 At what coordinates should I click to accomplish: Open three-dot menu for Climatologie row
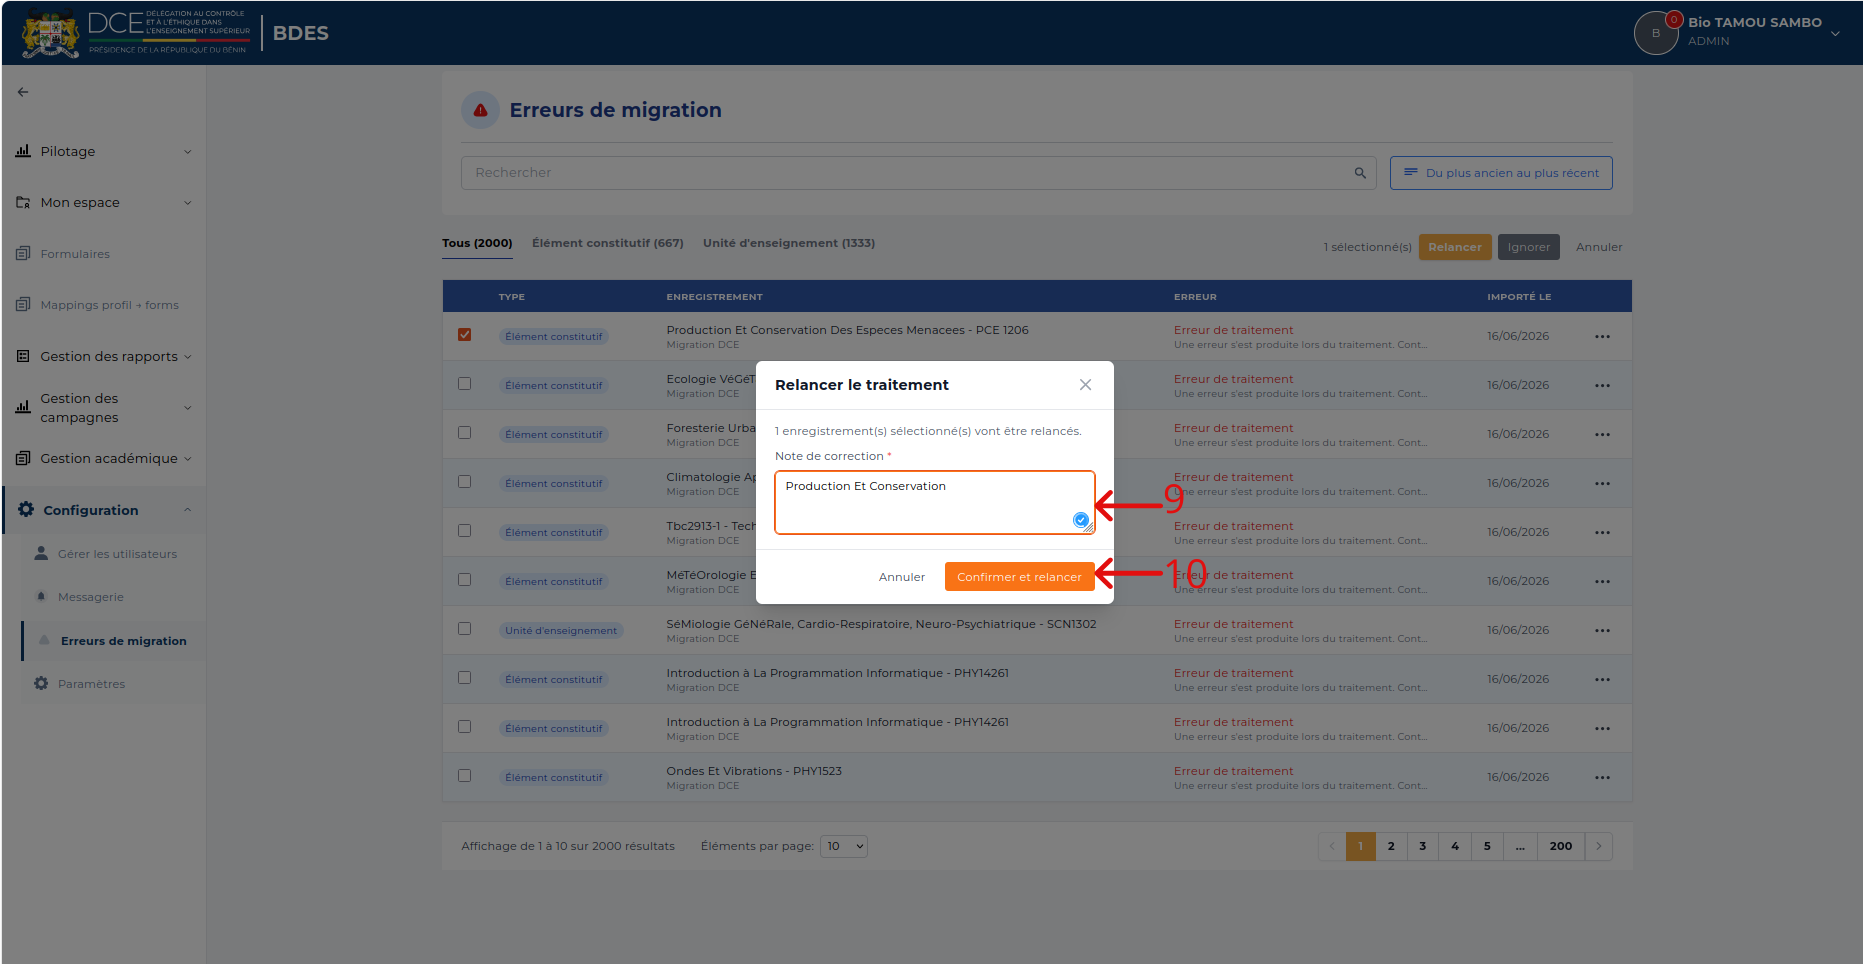coord(1602,483)
